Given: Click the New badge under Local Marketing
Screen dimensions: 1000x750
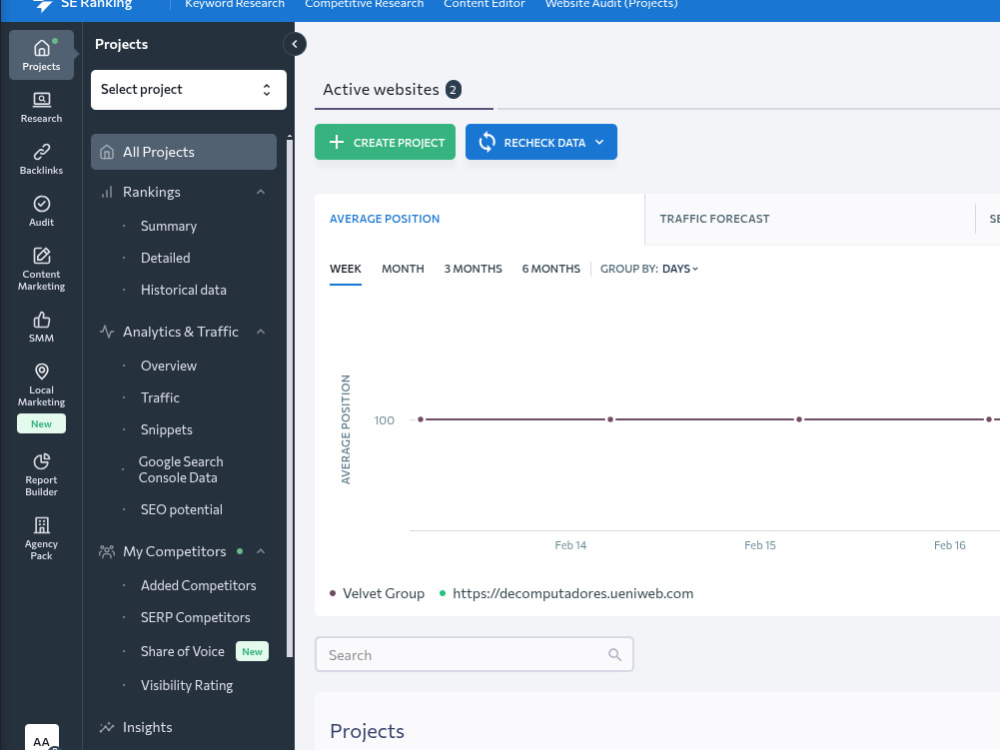Looking at the screenshot, I should [41, 423].
